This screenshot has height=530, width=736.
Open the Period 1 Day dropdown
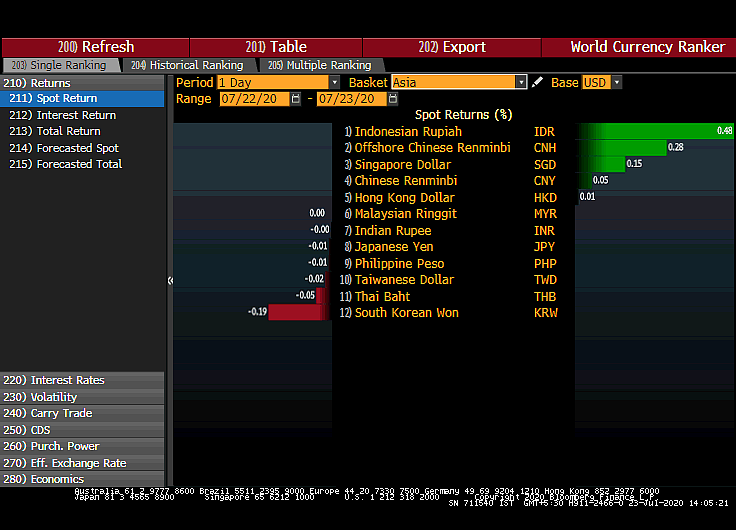(334, 83)
